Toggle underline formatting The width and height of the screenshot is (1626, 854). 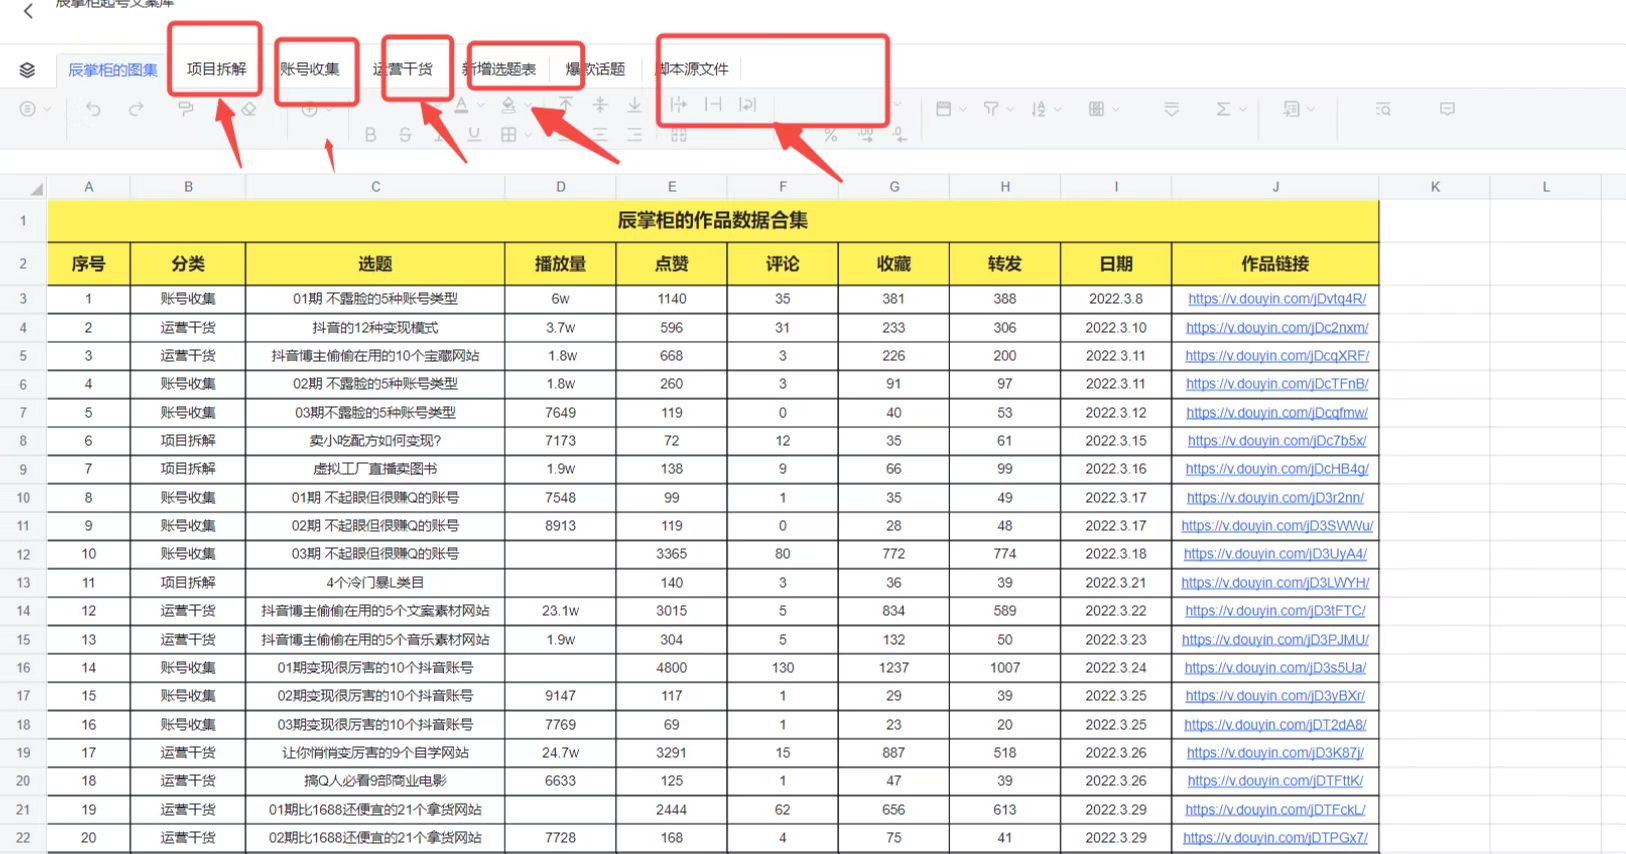tap(474, 134)
